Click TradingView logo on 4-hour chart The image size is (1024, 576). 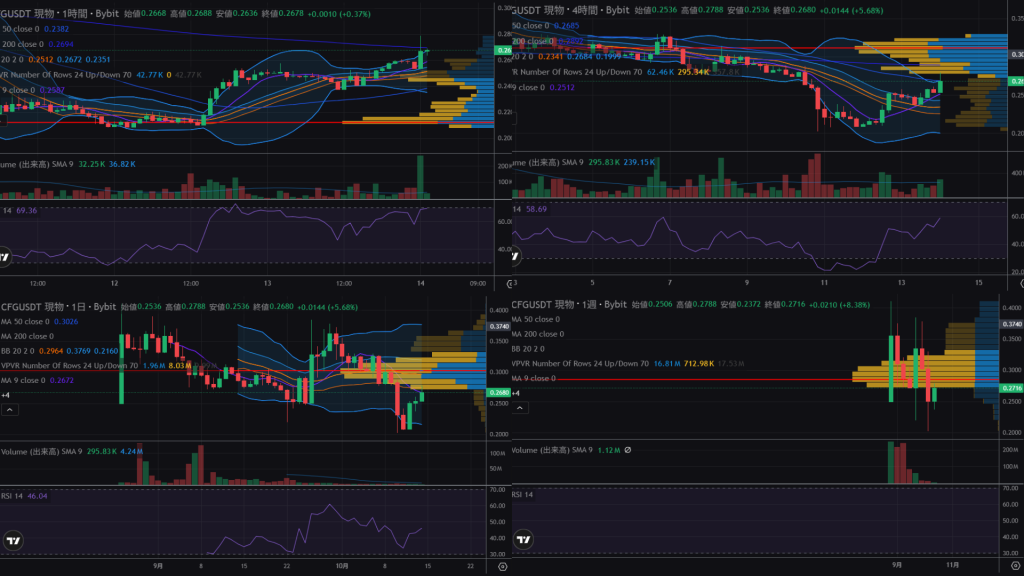click(515, 257)
